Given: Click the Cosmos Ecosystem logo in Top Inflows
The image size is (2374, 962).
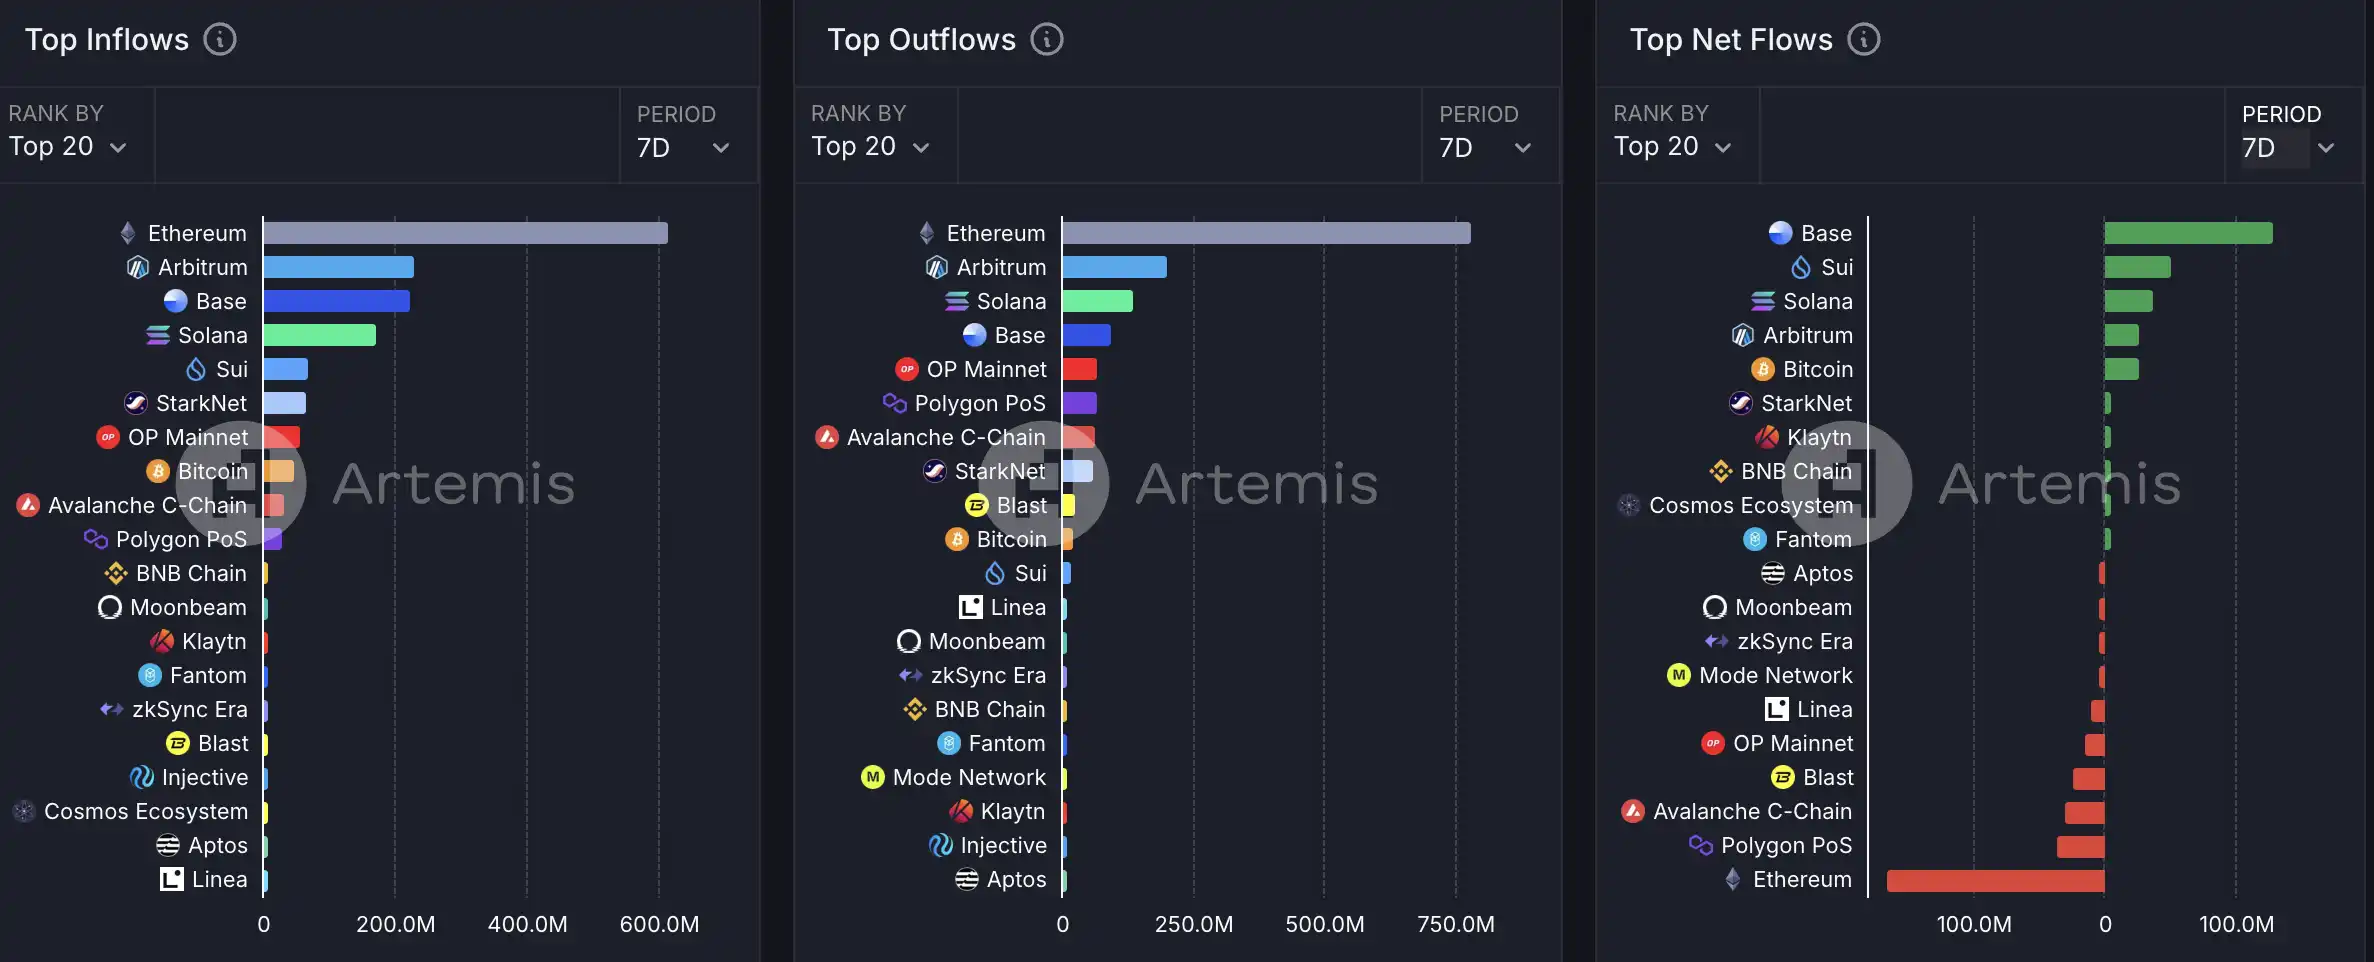Looking at the screenshot, I should [x=25, y=811].
